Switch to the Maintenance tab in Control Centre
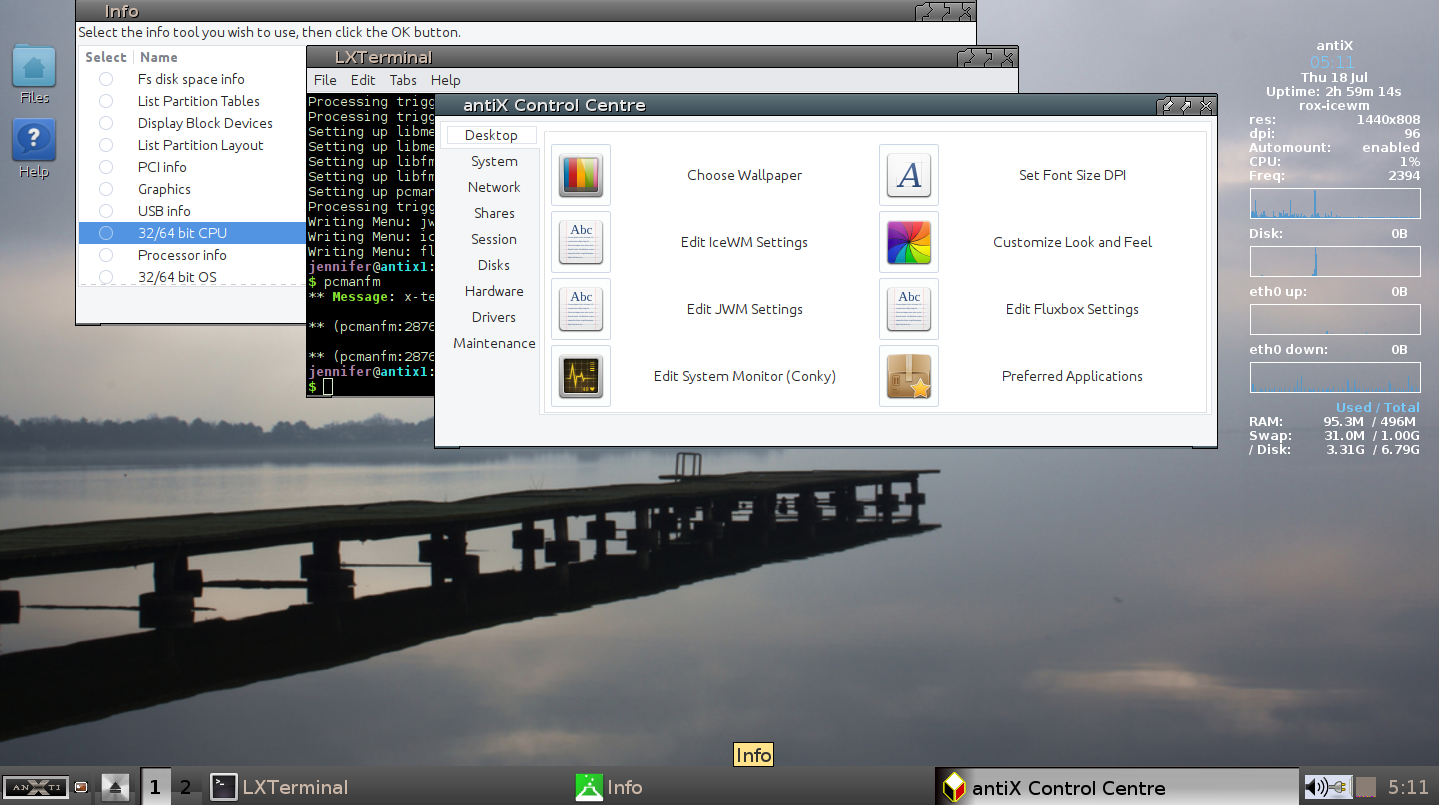Viewport: 1439px width, 805px height. click(x=494, y=343)
